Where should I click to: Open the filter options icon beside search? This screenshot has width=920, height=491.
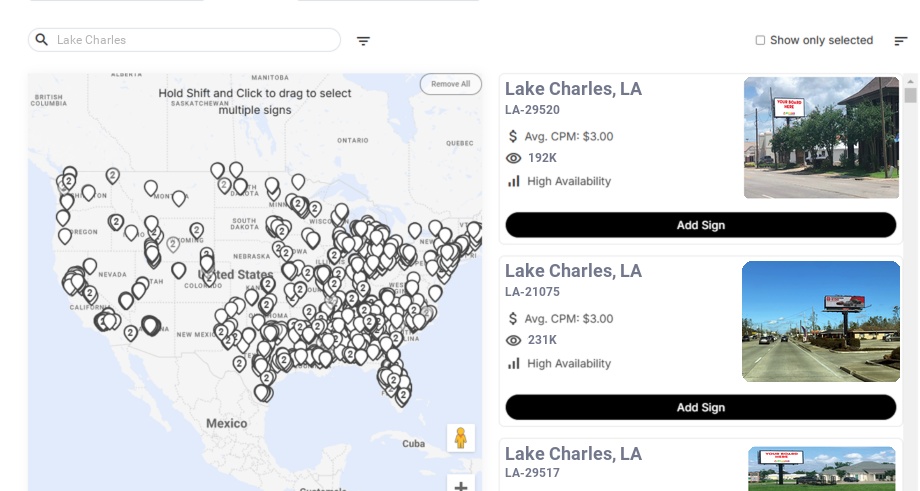tap(363, 41)
